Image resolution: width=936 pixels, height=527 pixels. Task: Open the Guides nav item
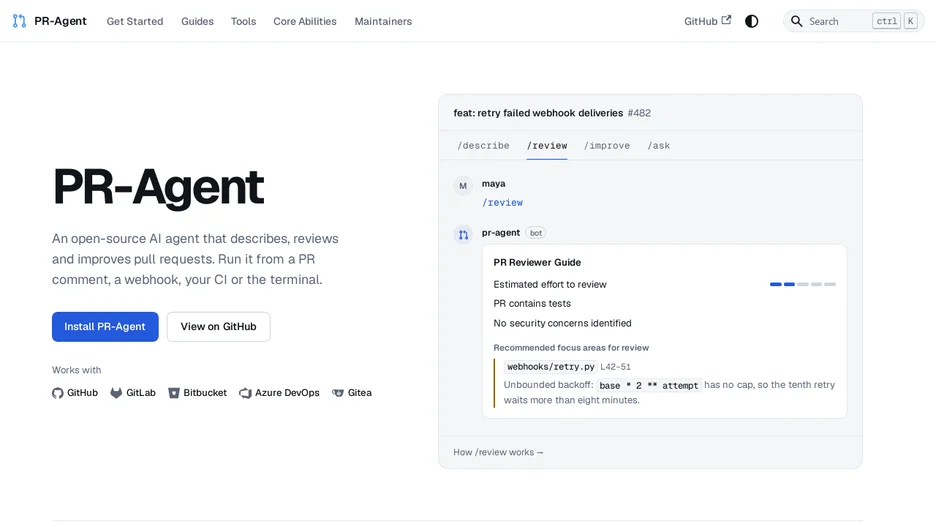[x=198, y=21]
